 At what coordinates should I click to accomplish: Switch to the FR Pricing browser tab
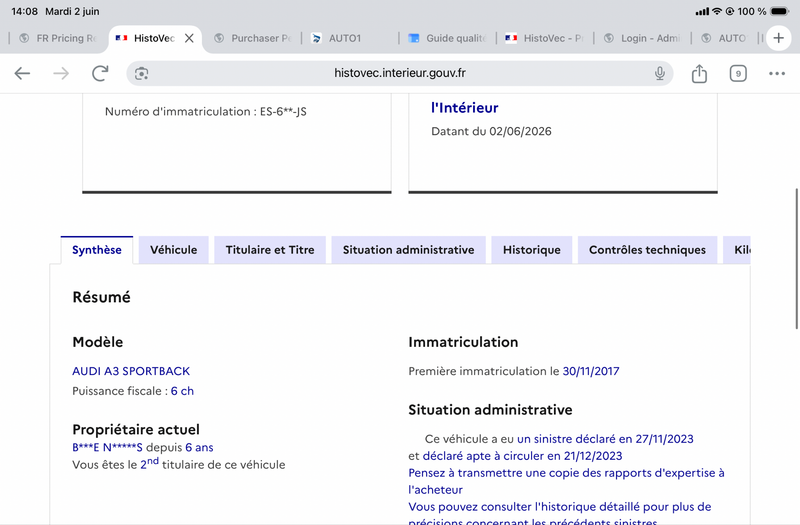pos(58,38)
